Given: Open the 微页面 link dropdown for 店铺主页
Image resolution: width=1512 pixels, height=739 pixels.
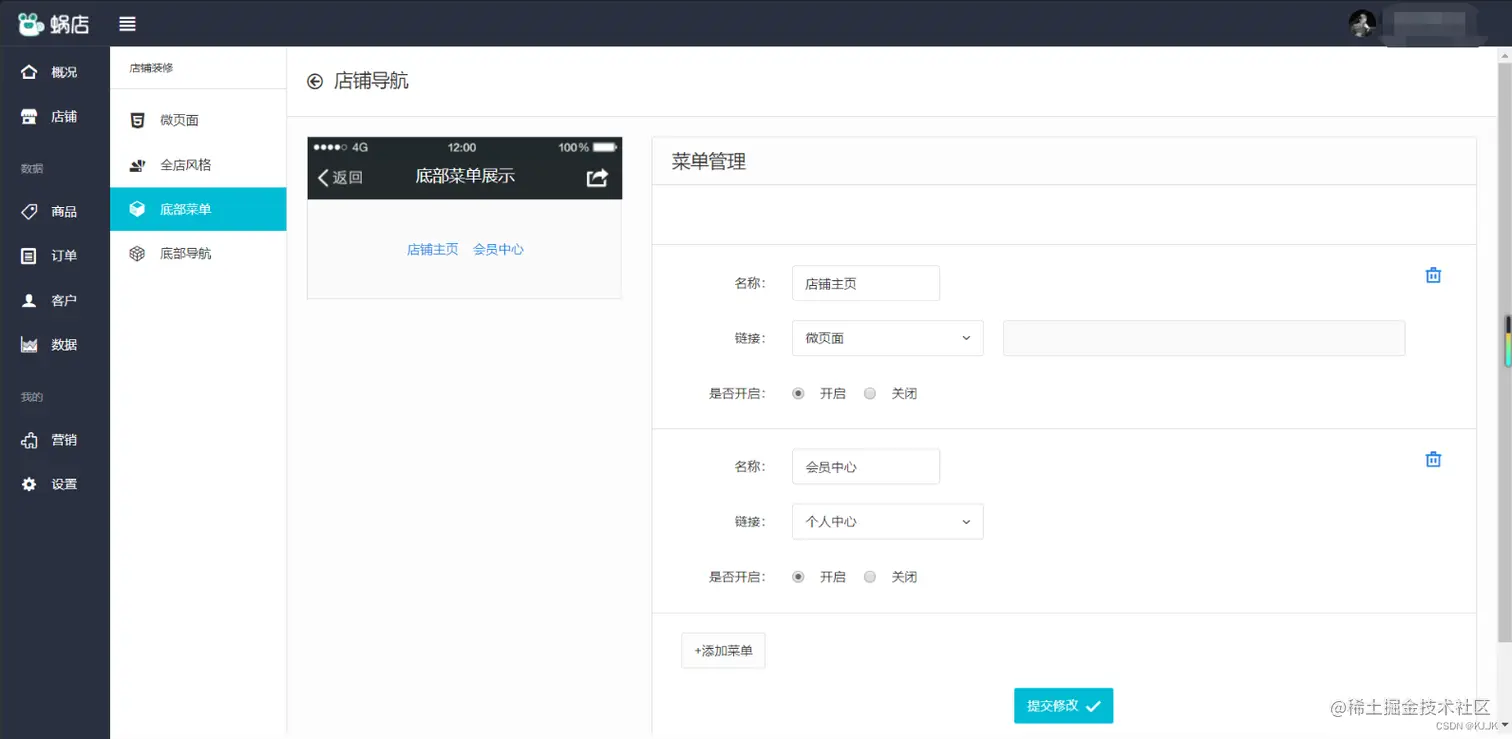Looking at the screenshot, I should [887, 338].
